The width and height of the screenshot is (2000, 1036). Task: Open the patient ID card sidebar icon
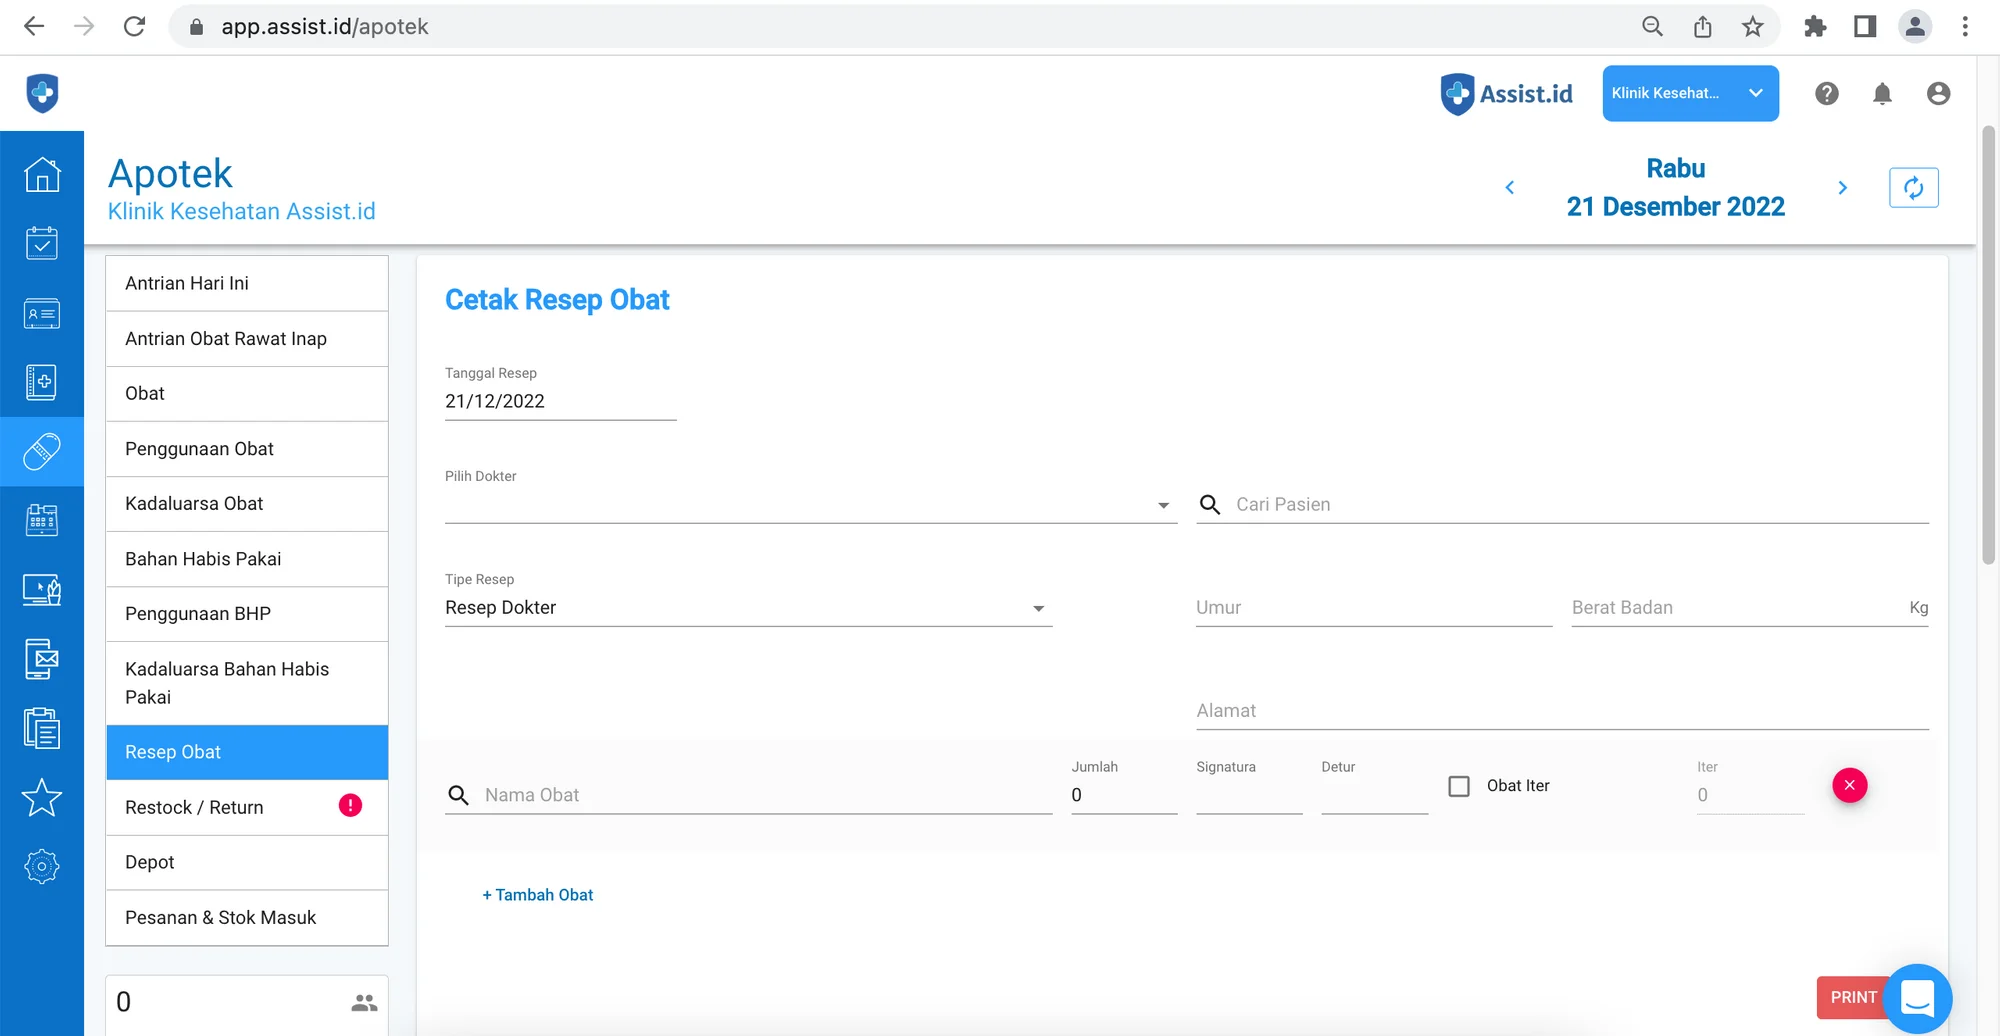pos(42,314)
